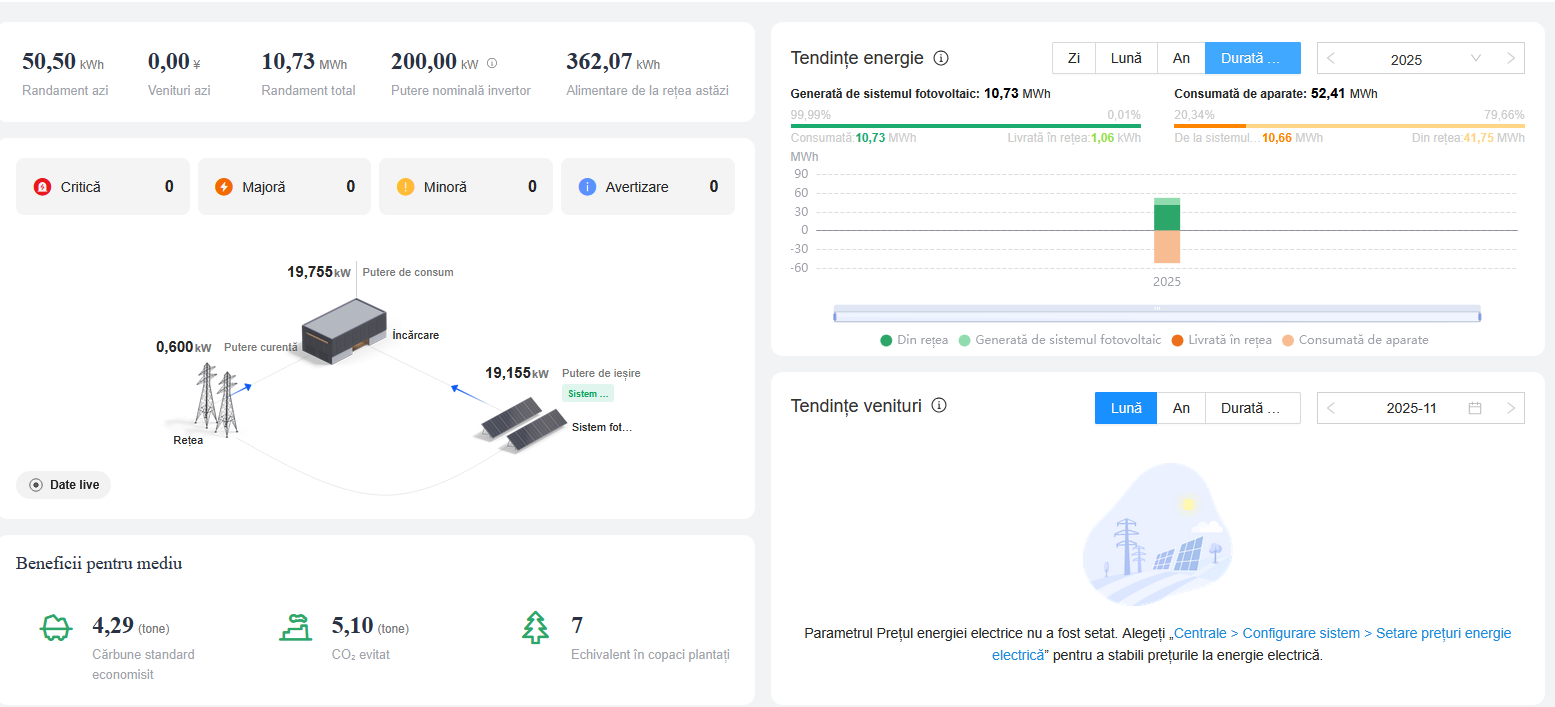Click the Minoră yellow alarm icon
1555x707 pixels.
pyautogui.click(x=405, y=187)
